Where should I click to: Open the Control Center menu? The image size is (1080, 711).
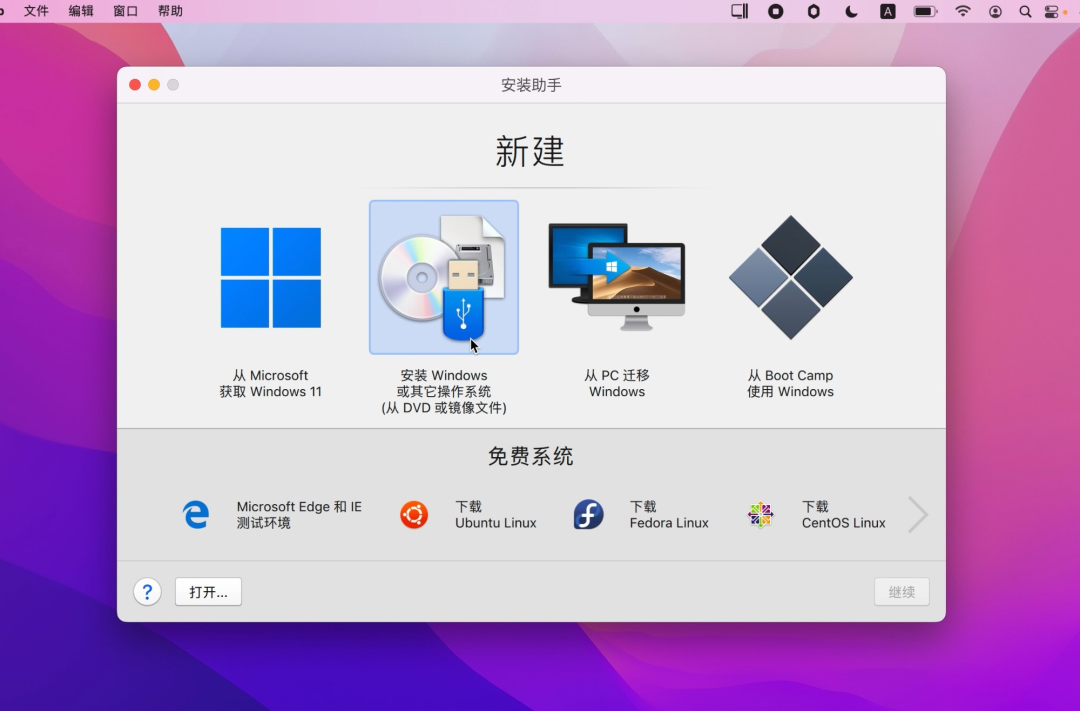(x=1052, y=11)
